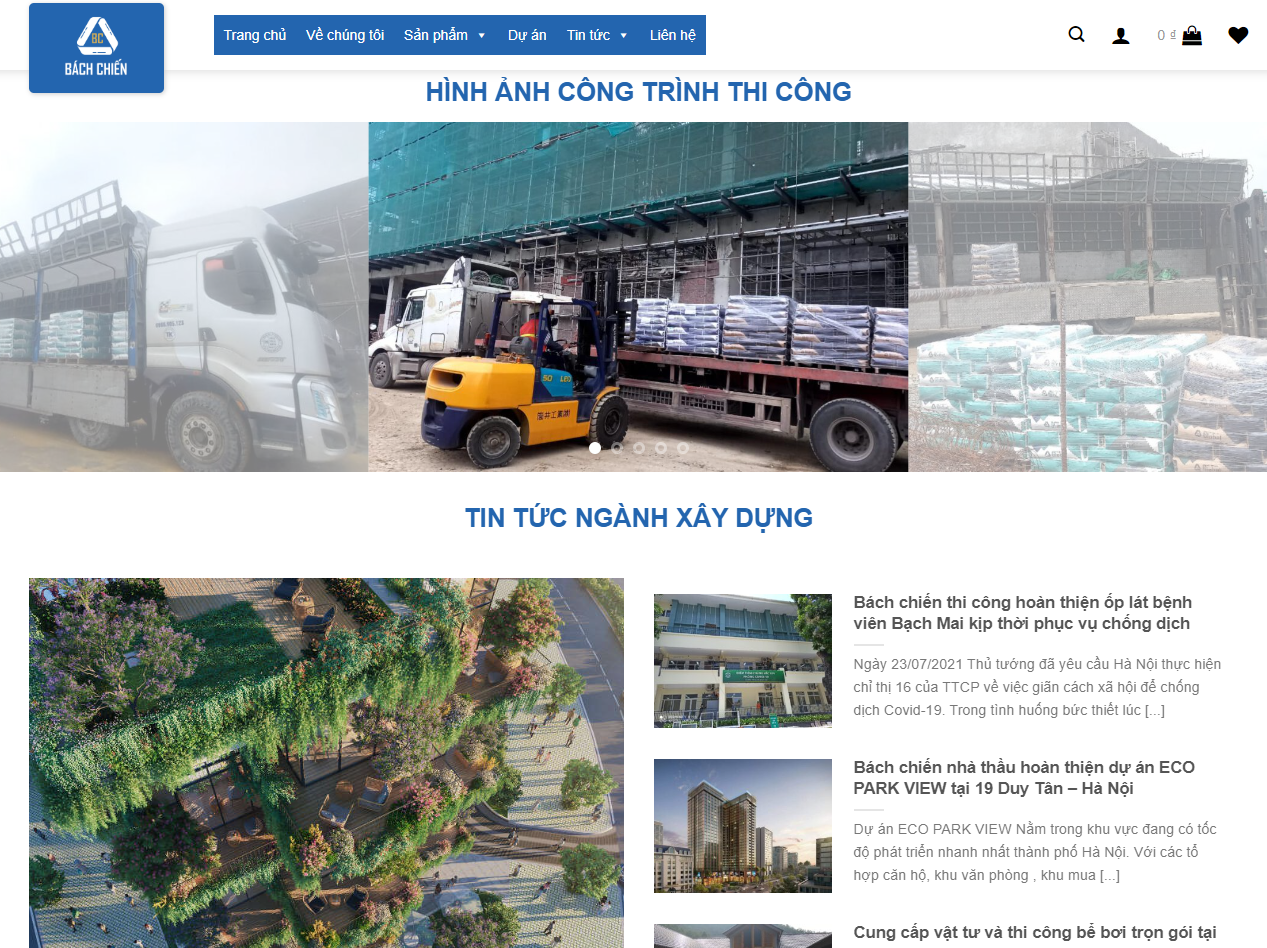The image size is (1267, 948).
Task: Select the first carousel dot indicator
Action: 595,448
